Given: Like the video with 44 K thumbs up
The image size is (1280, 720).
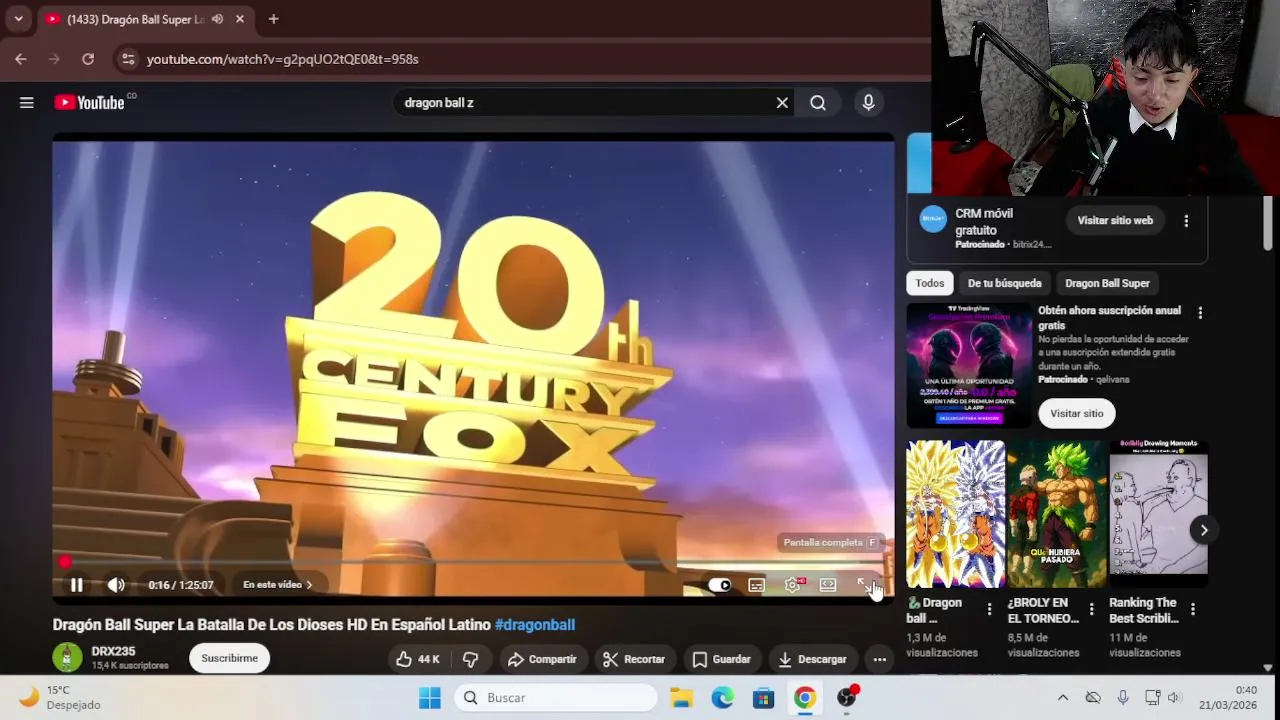Looking at the screenshot, I should 418,659.
